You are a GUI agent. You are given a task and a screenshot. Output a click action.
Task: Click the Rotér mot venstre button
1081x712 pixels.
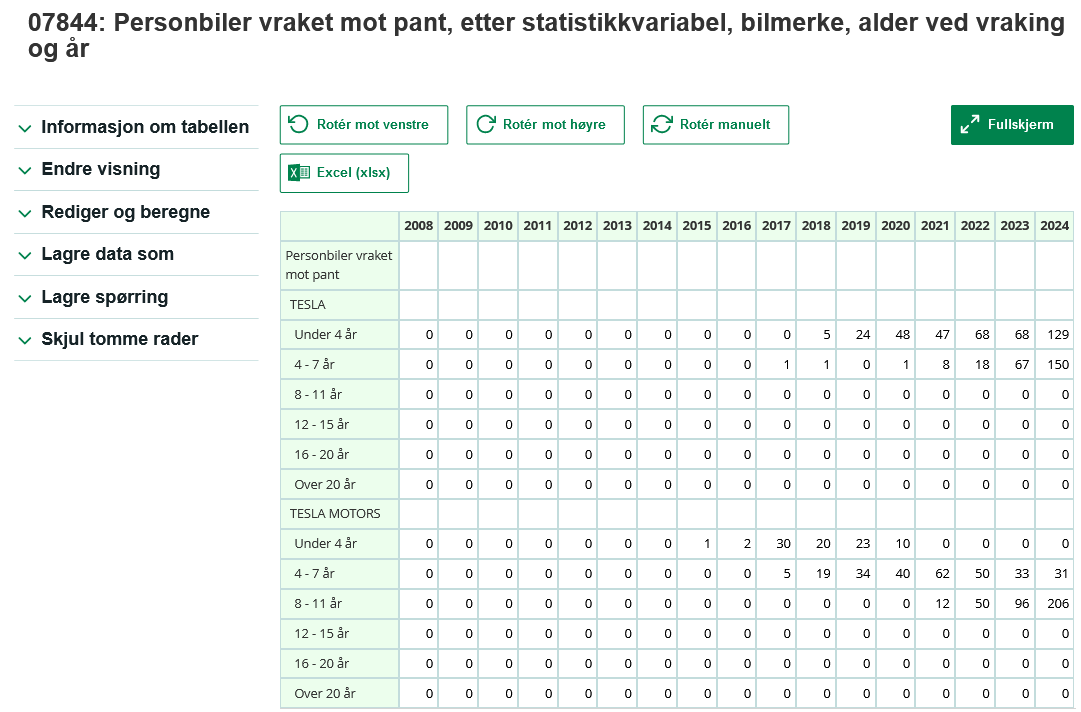[x=363, y=124]
